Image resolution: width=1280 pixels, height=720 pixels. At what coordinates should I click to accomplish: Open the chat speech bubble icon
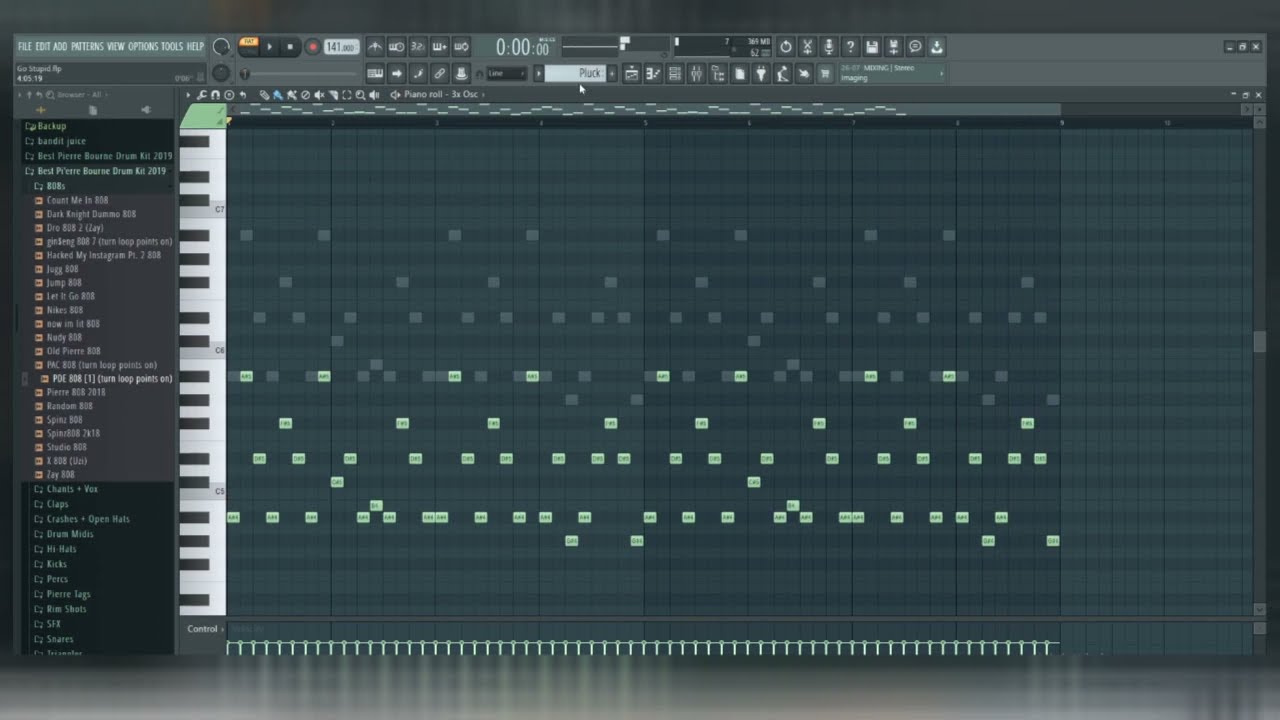click(x=915, y=47)
